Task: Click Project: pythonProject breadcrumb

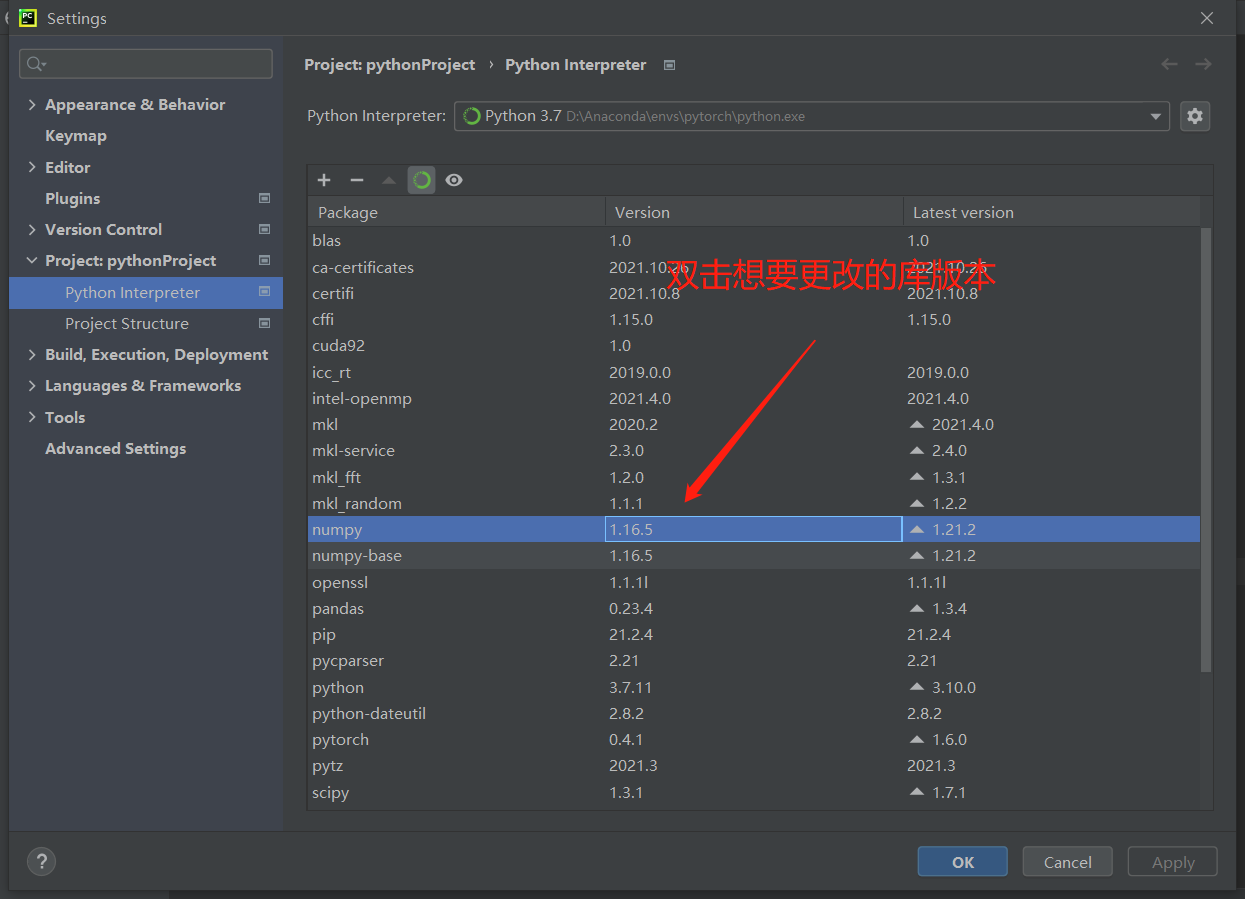Action: 390,64
